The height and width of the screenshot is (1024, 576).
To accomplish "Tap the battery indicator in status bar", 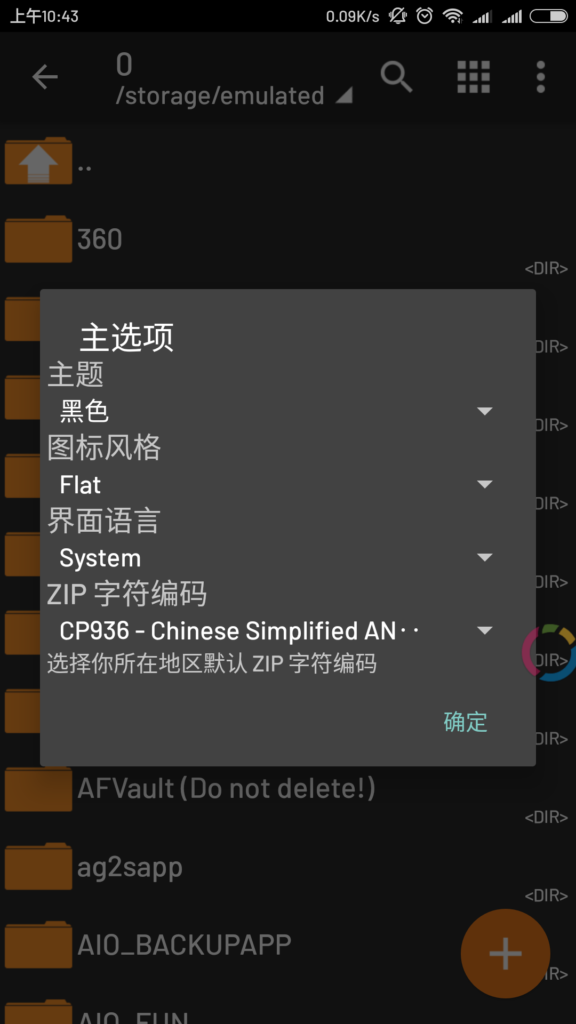I will 549,16.
